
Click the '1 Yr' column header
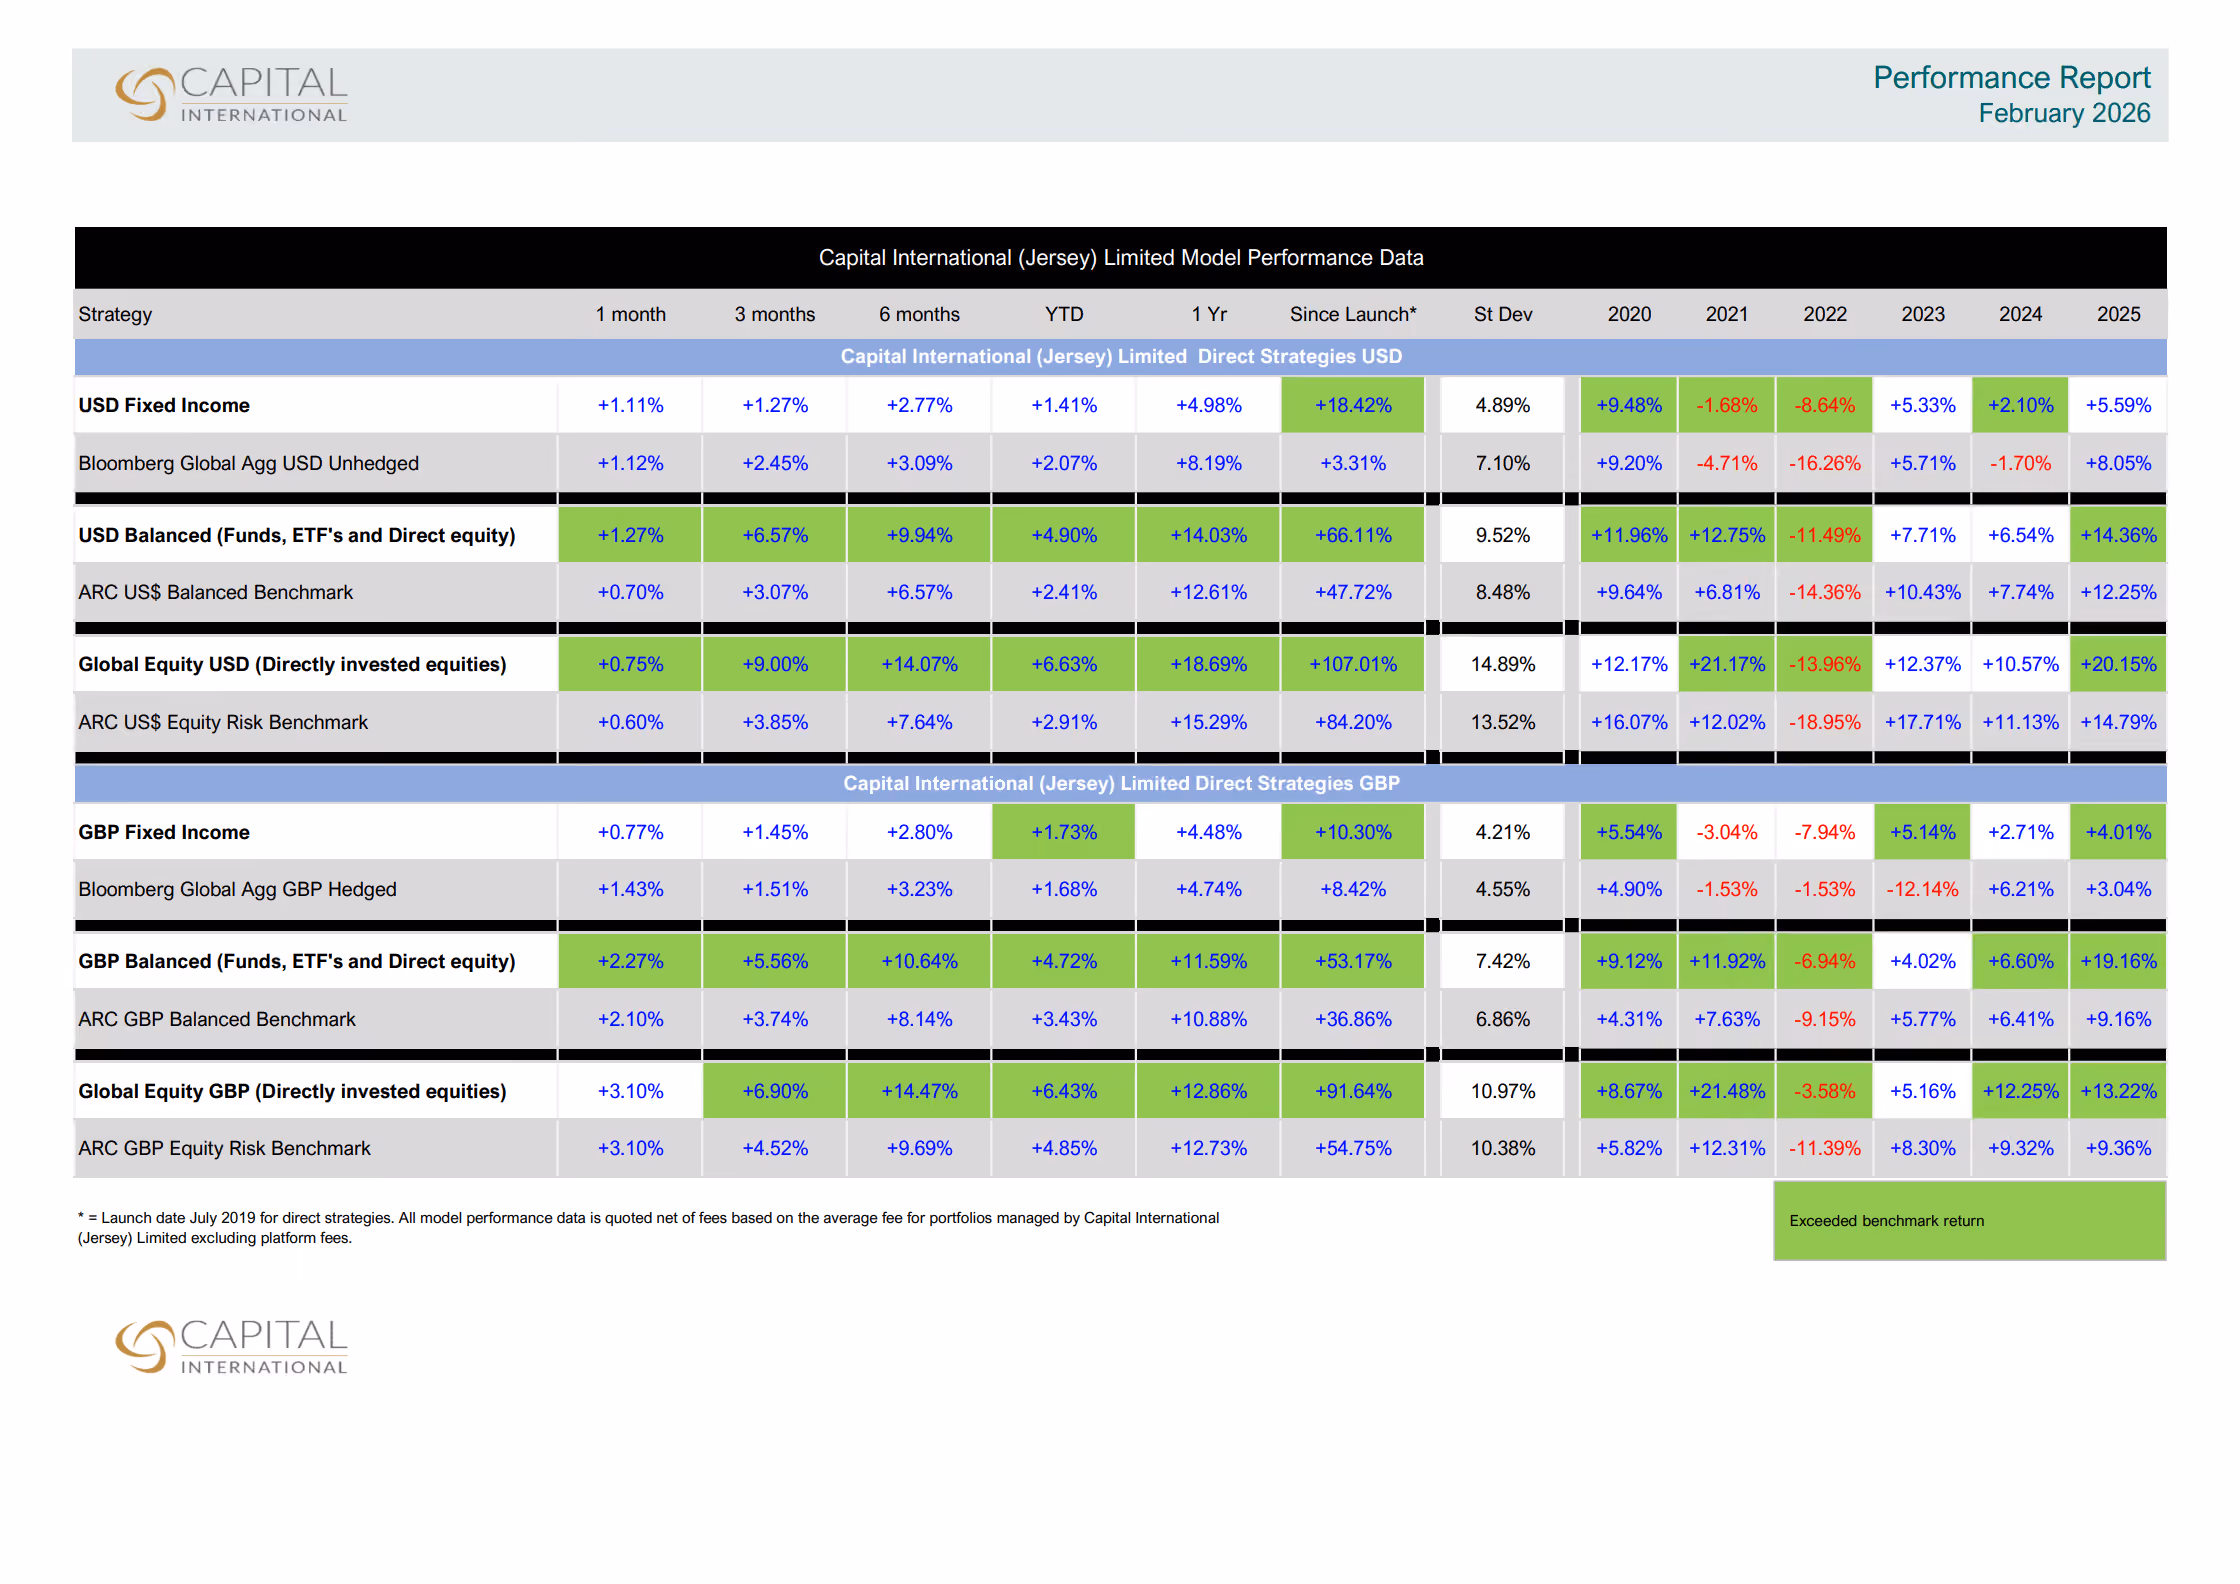(x=1209, y=314)
